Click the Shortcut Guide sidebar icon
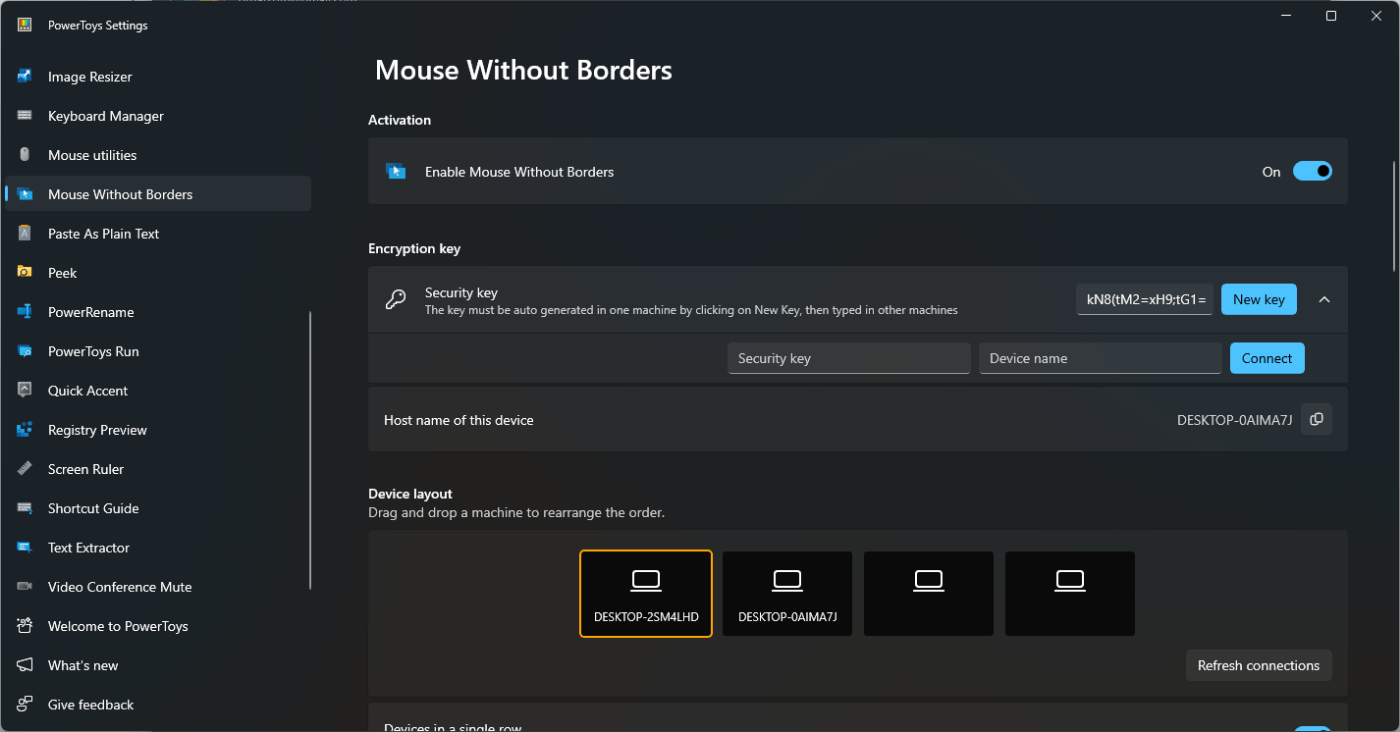Screen dimensions: 1400x732 tap(25, 508)
